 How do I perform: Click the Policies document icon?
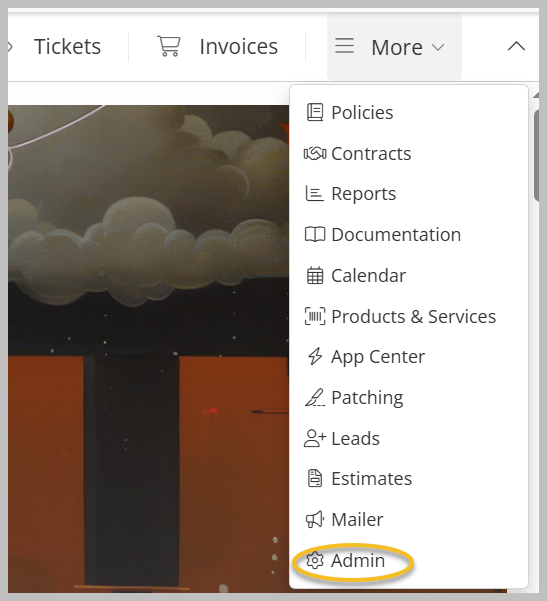tap(315, 113)
